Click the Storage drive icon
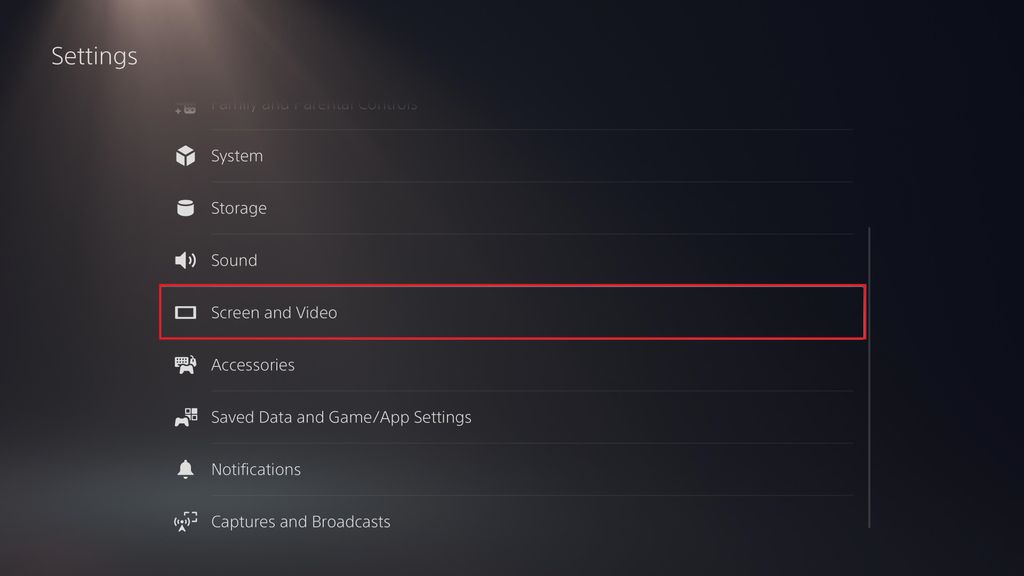The height and width of the screenshot is (576, 1024). point(186,208)
